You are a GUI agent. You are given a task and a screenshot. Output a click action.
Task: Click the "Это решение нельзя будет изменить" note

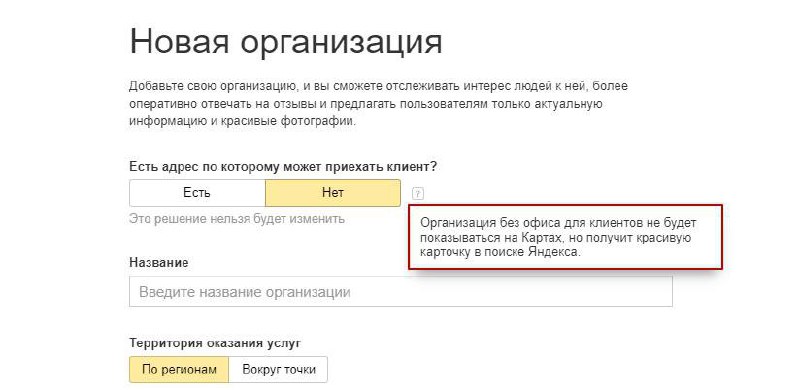tap(237, 220)
